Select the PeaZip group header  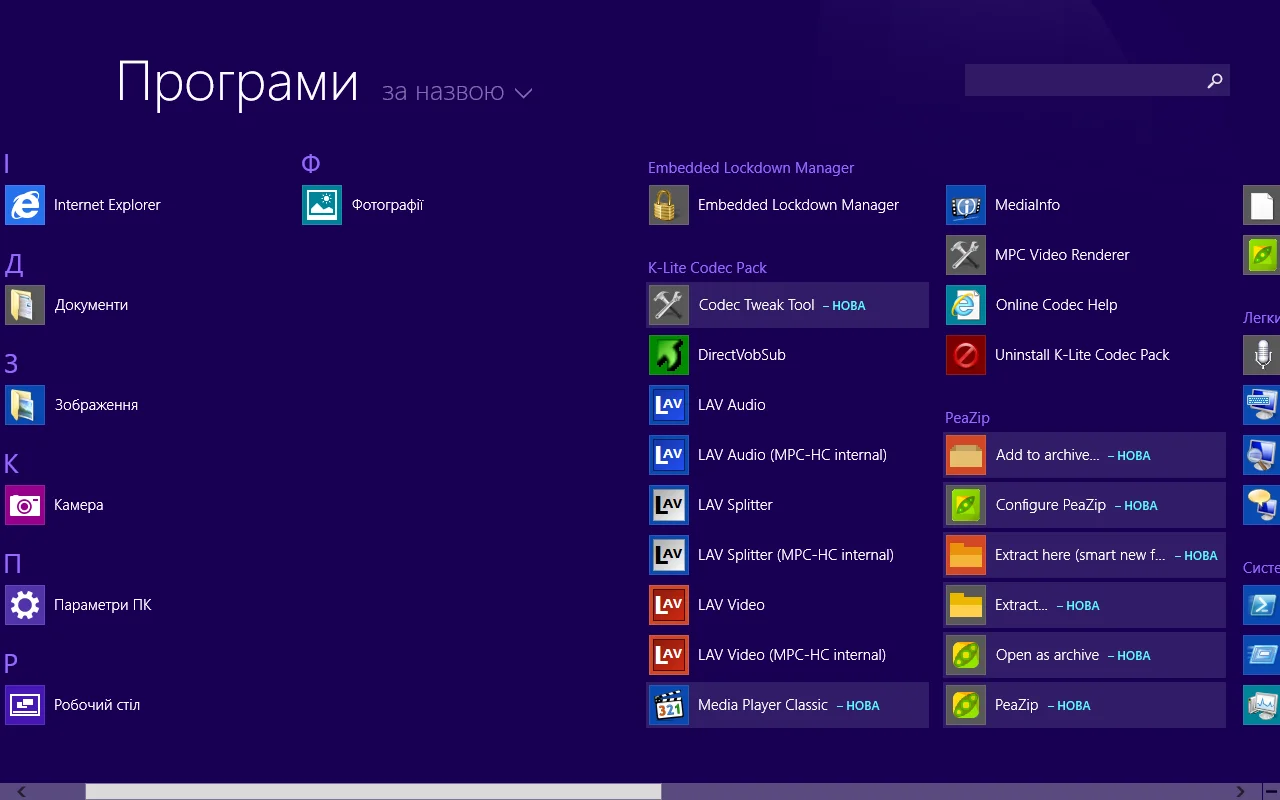coord(967,417)
